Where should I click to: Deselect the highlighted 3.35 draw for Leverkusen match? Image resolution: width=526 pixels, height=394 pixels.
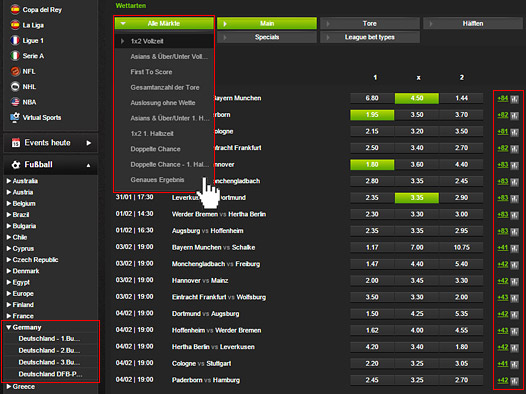(417, 198)
